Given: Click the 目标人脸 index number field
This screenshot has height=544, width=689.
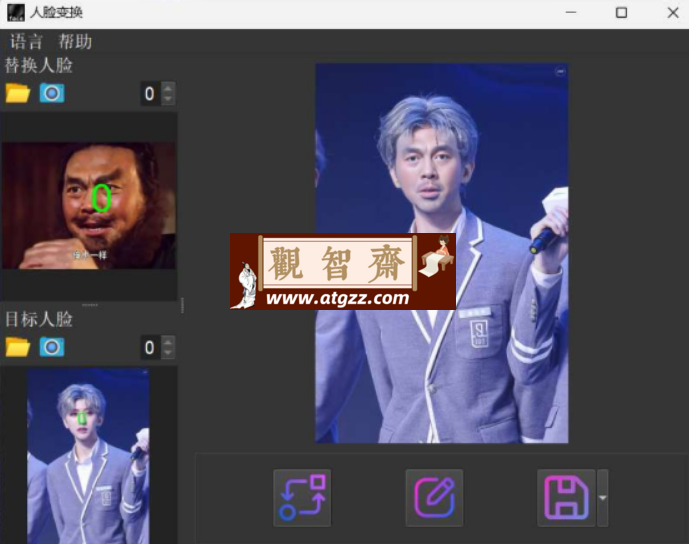Looking at the screenshot, I should click(x=151, y=348).
